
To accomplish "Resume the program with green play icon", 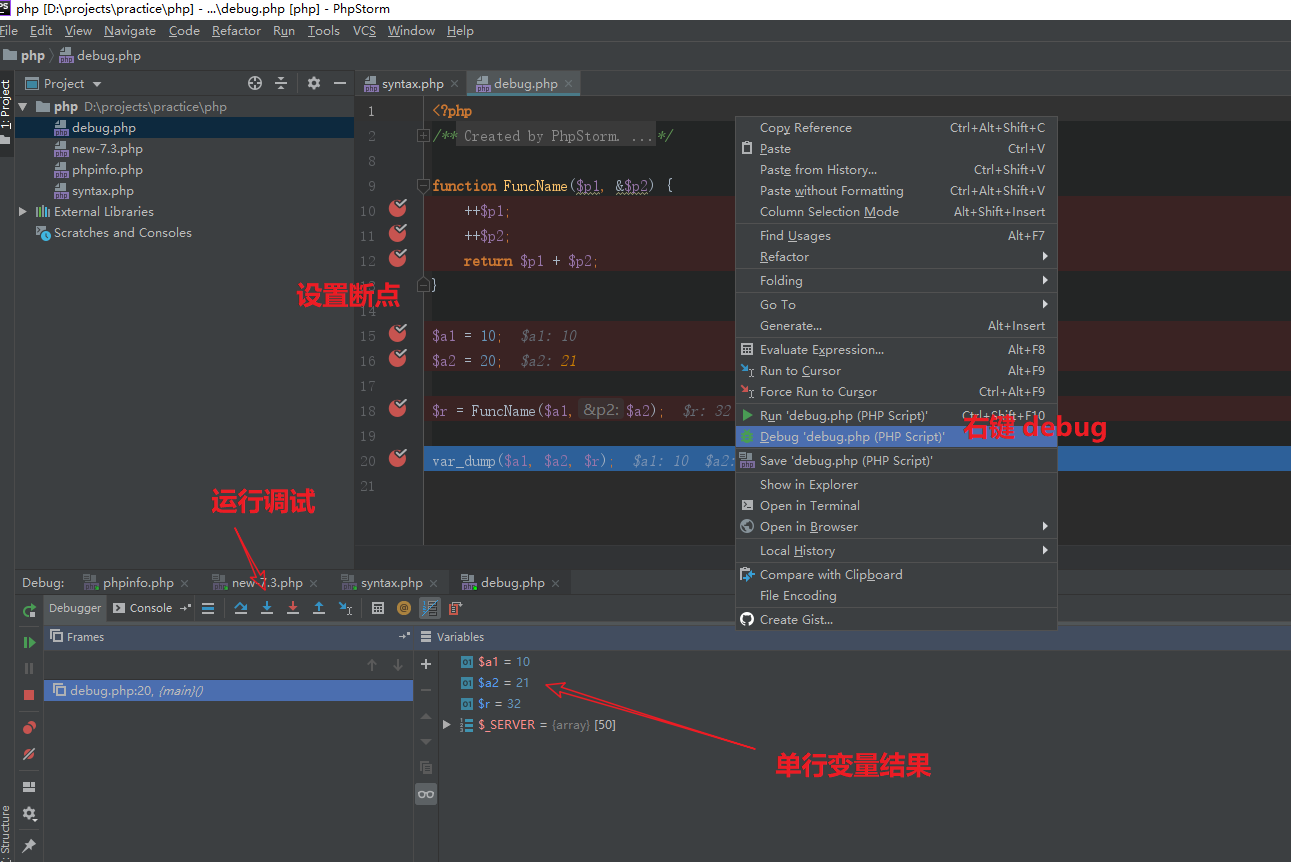I will (x=30, y=642).
